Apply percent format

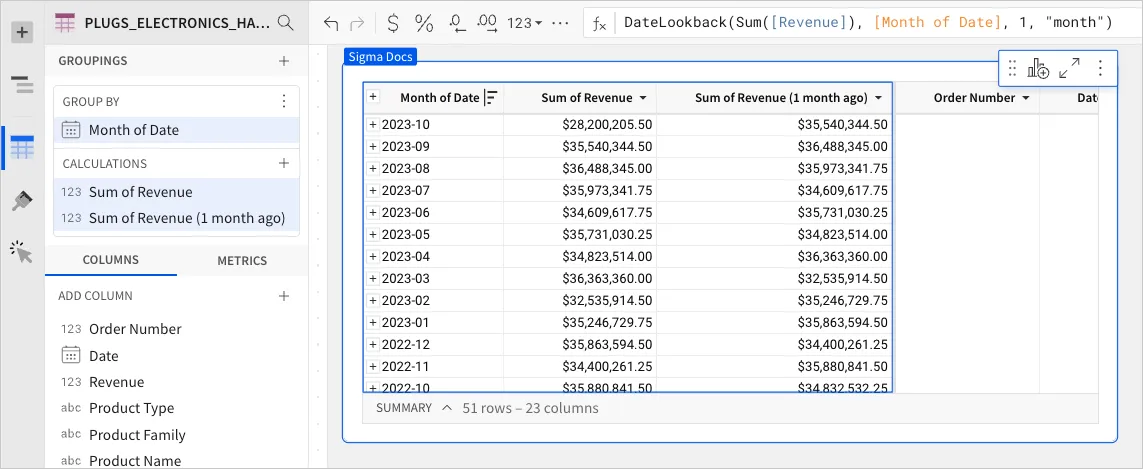(424, 23)
